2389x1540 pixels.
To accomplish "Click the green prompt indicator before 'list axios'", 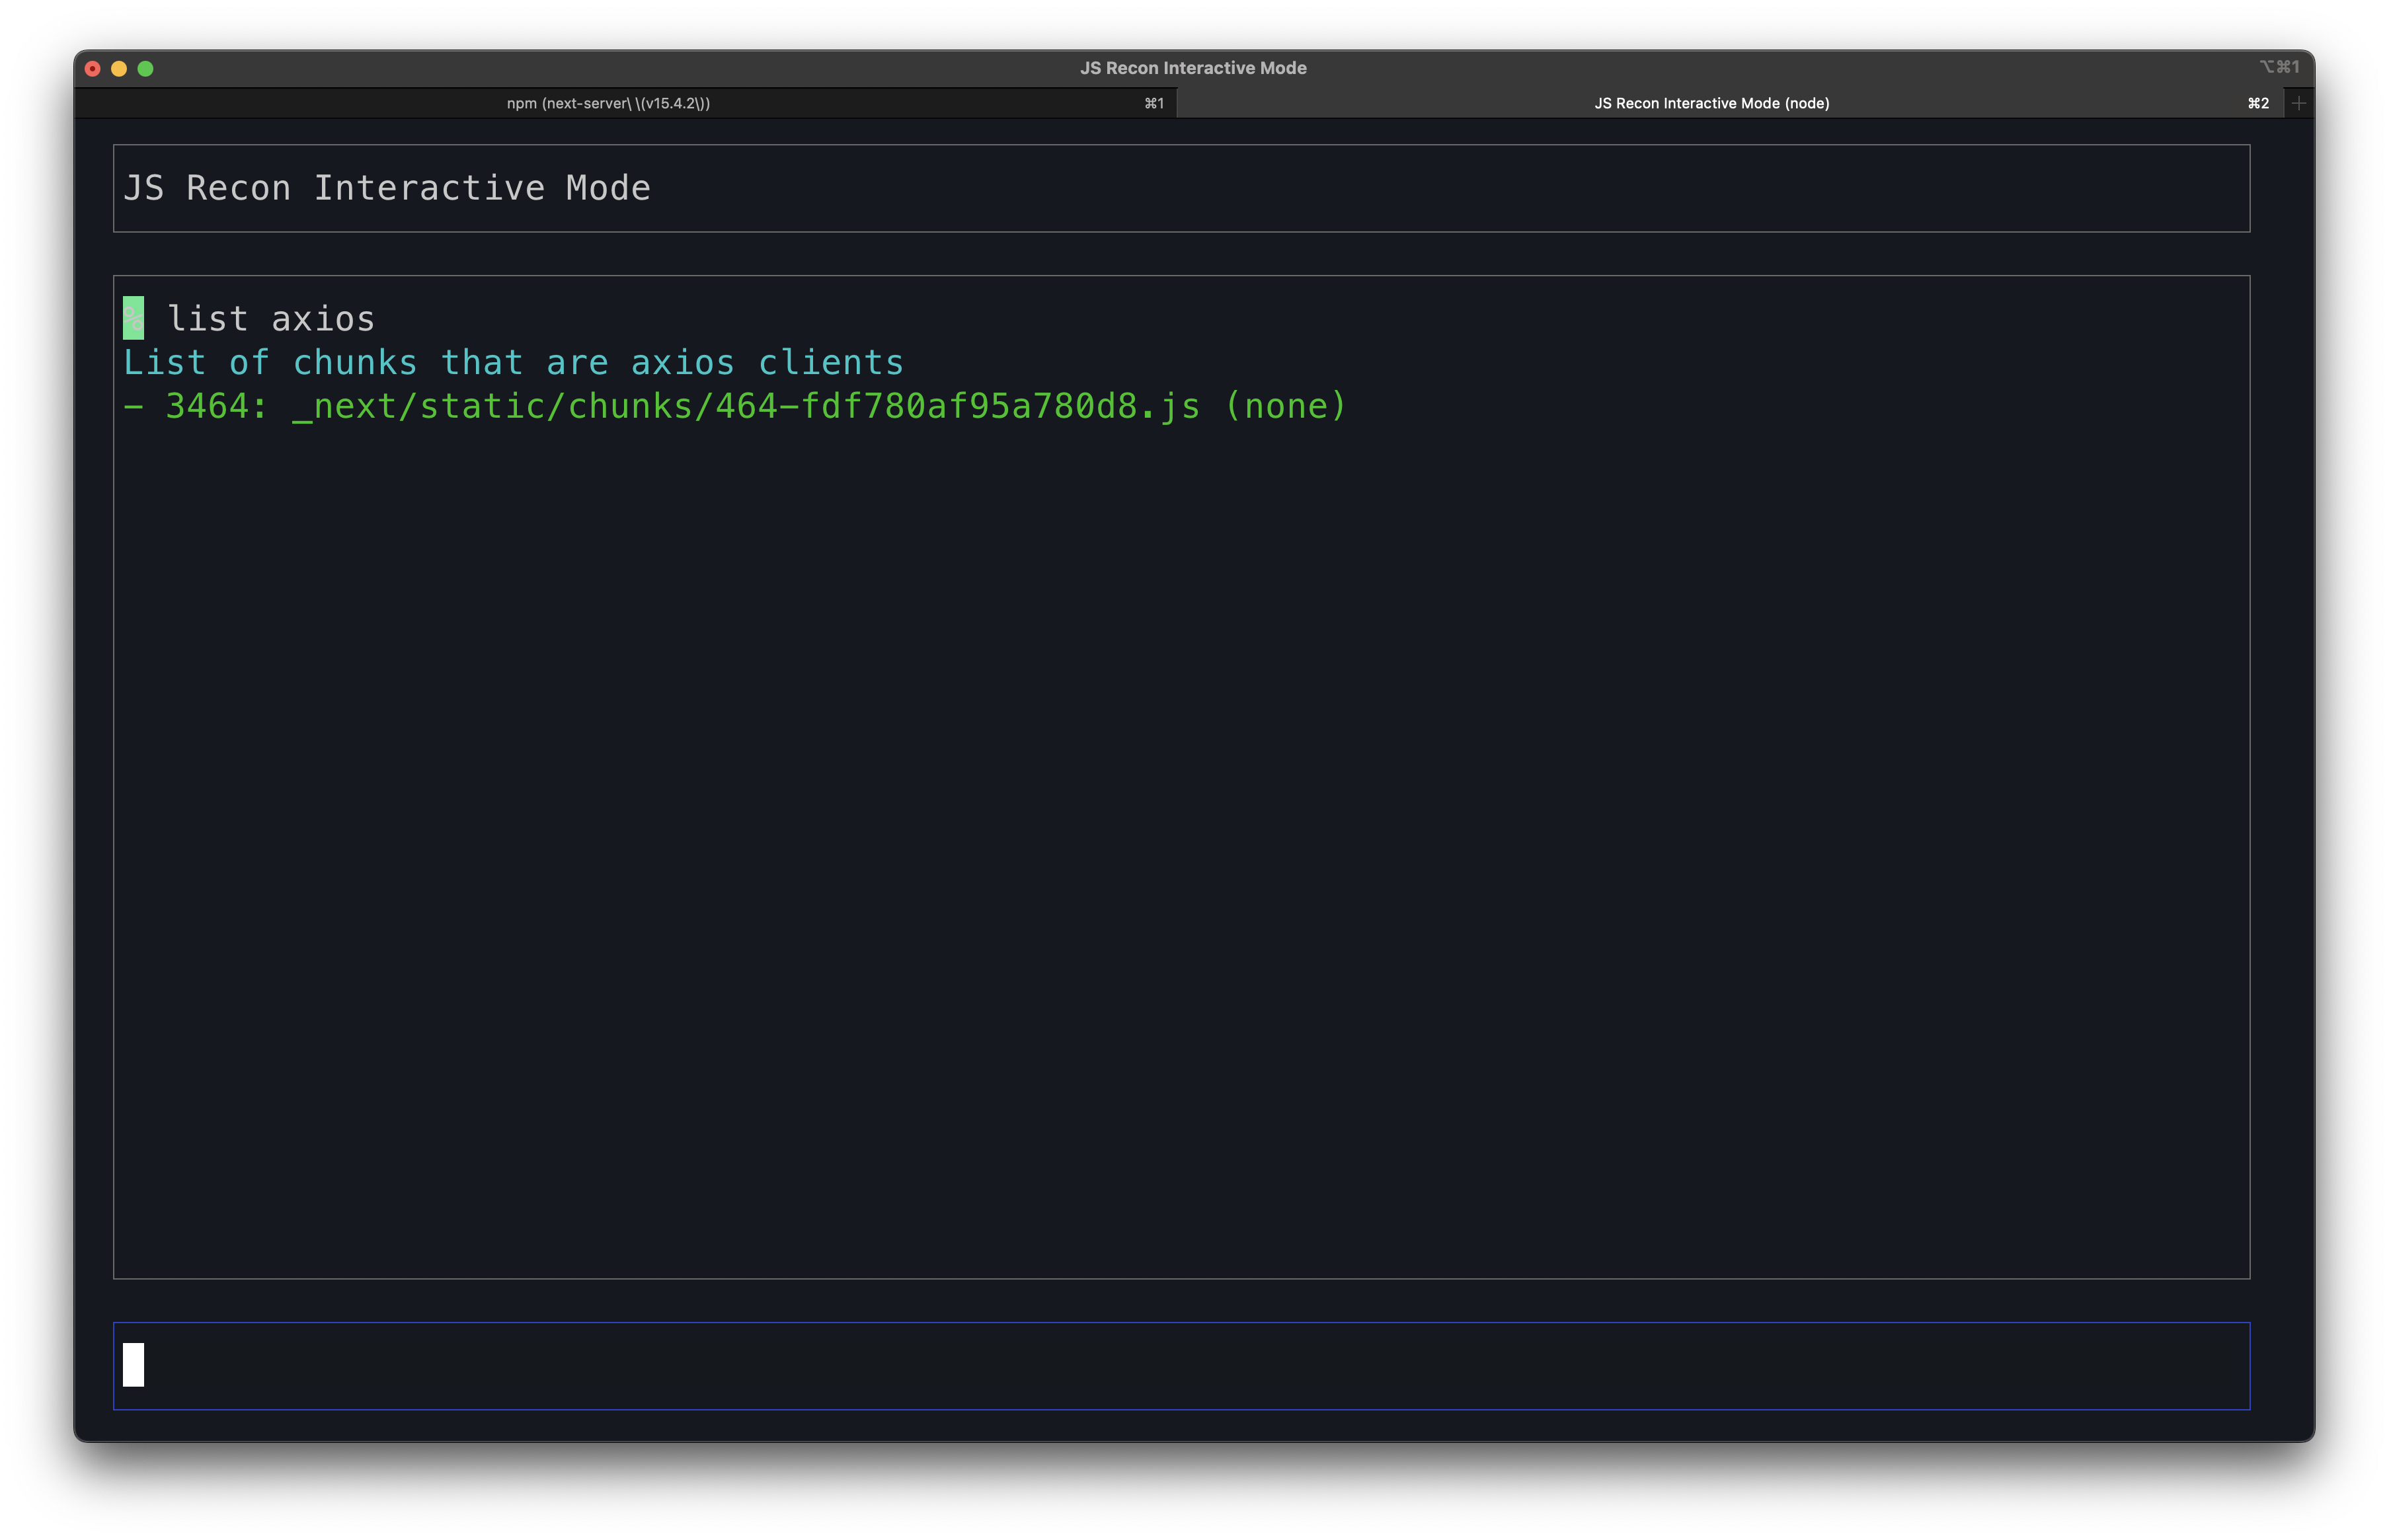I will click(x=133, y=318).
